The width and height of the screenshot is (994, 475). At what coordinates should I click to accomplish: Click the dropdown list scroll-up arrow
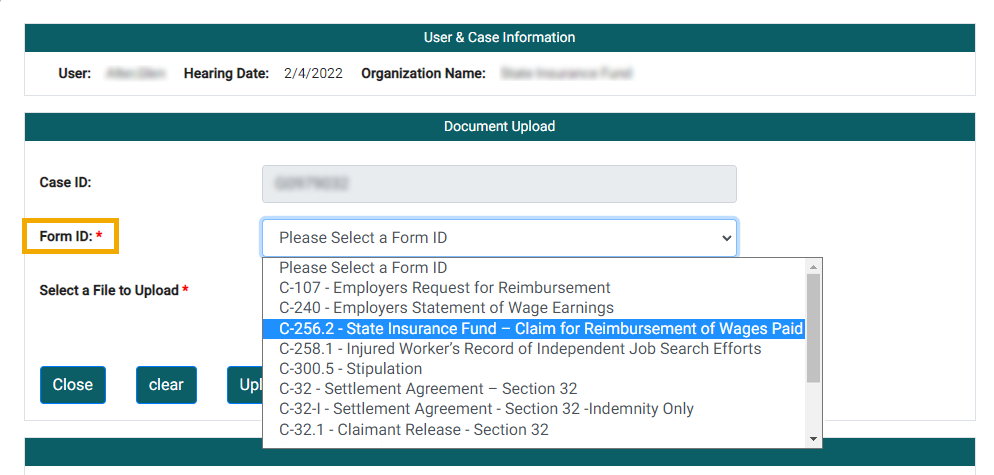click(813, 267)
